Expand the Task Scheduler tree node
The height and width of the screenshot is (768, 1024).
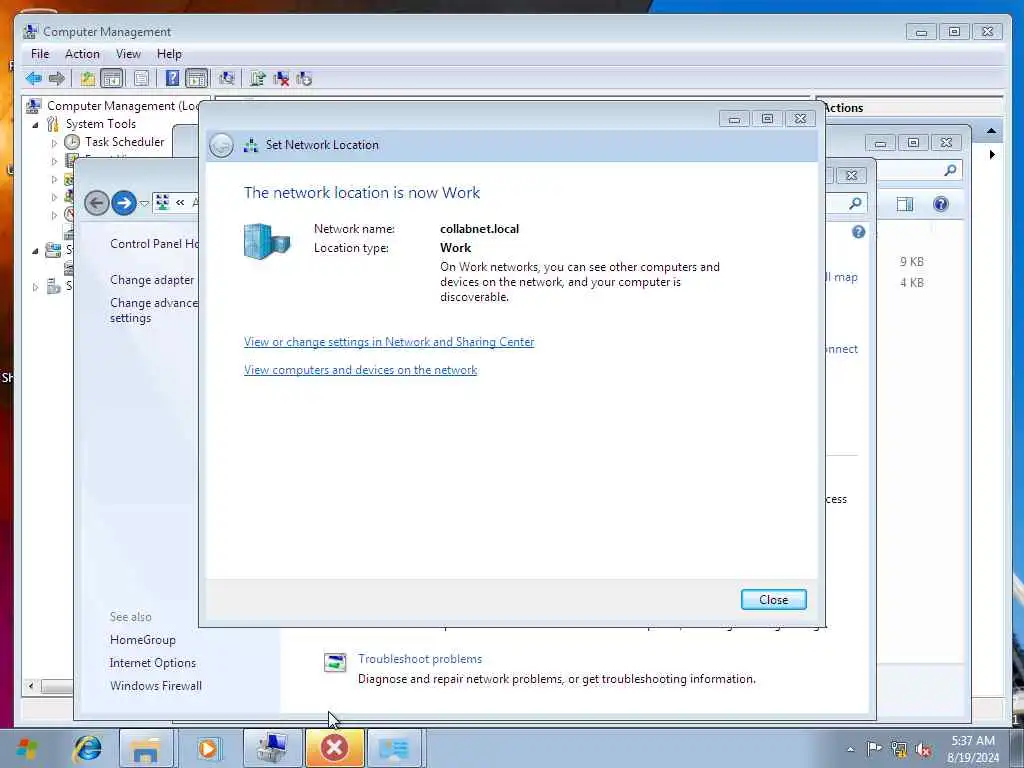(54, 142)
